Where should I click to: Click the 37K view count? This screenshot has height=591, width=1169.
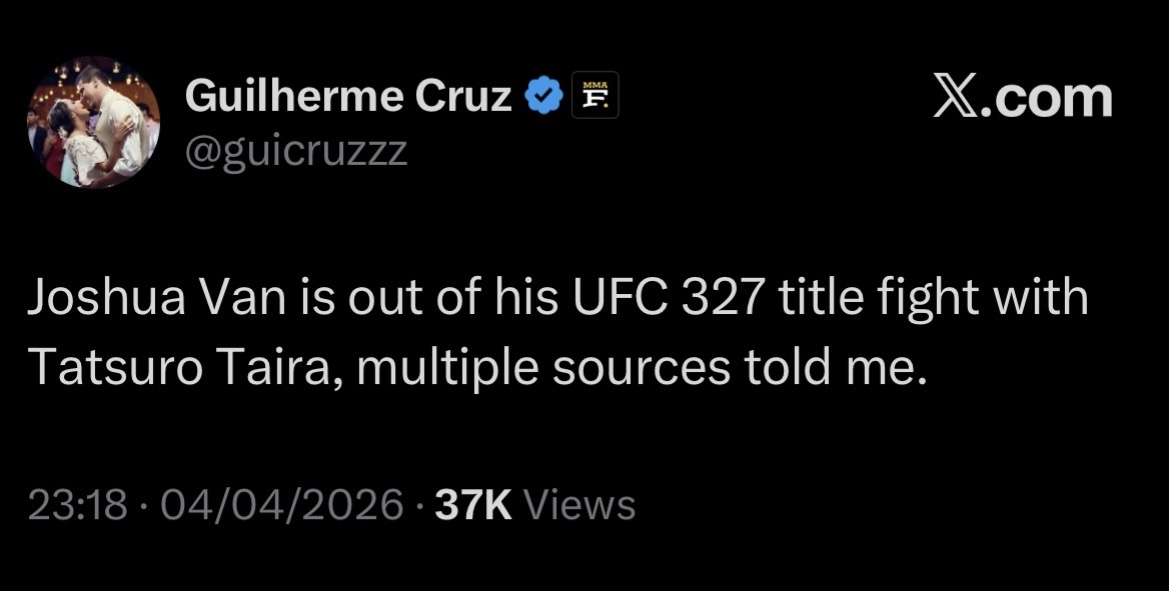pyautogui.click(x=473, y=506)
